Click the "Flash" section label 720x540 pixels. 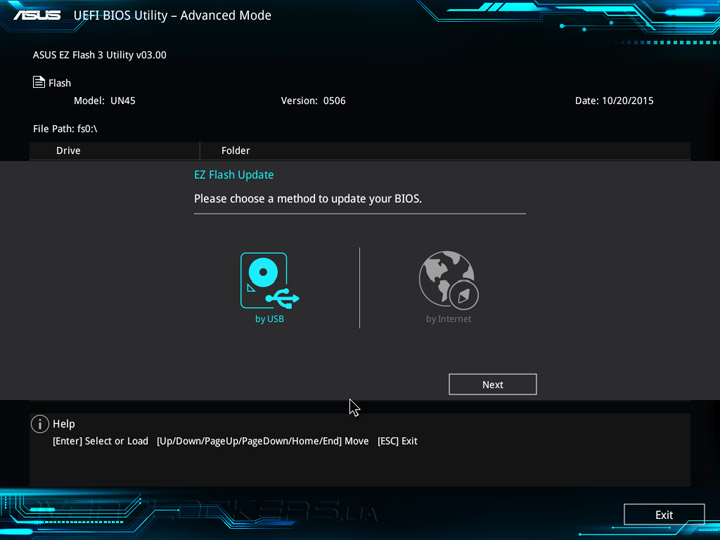60,83
